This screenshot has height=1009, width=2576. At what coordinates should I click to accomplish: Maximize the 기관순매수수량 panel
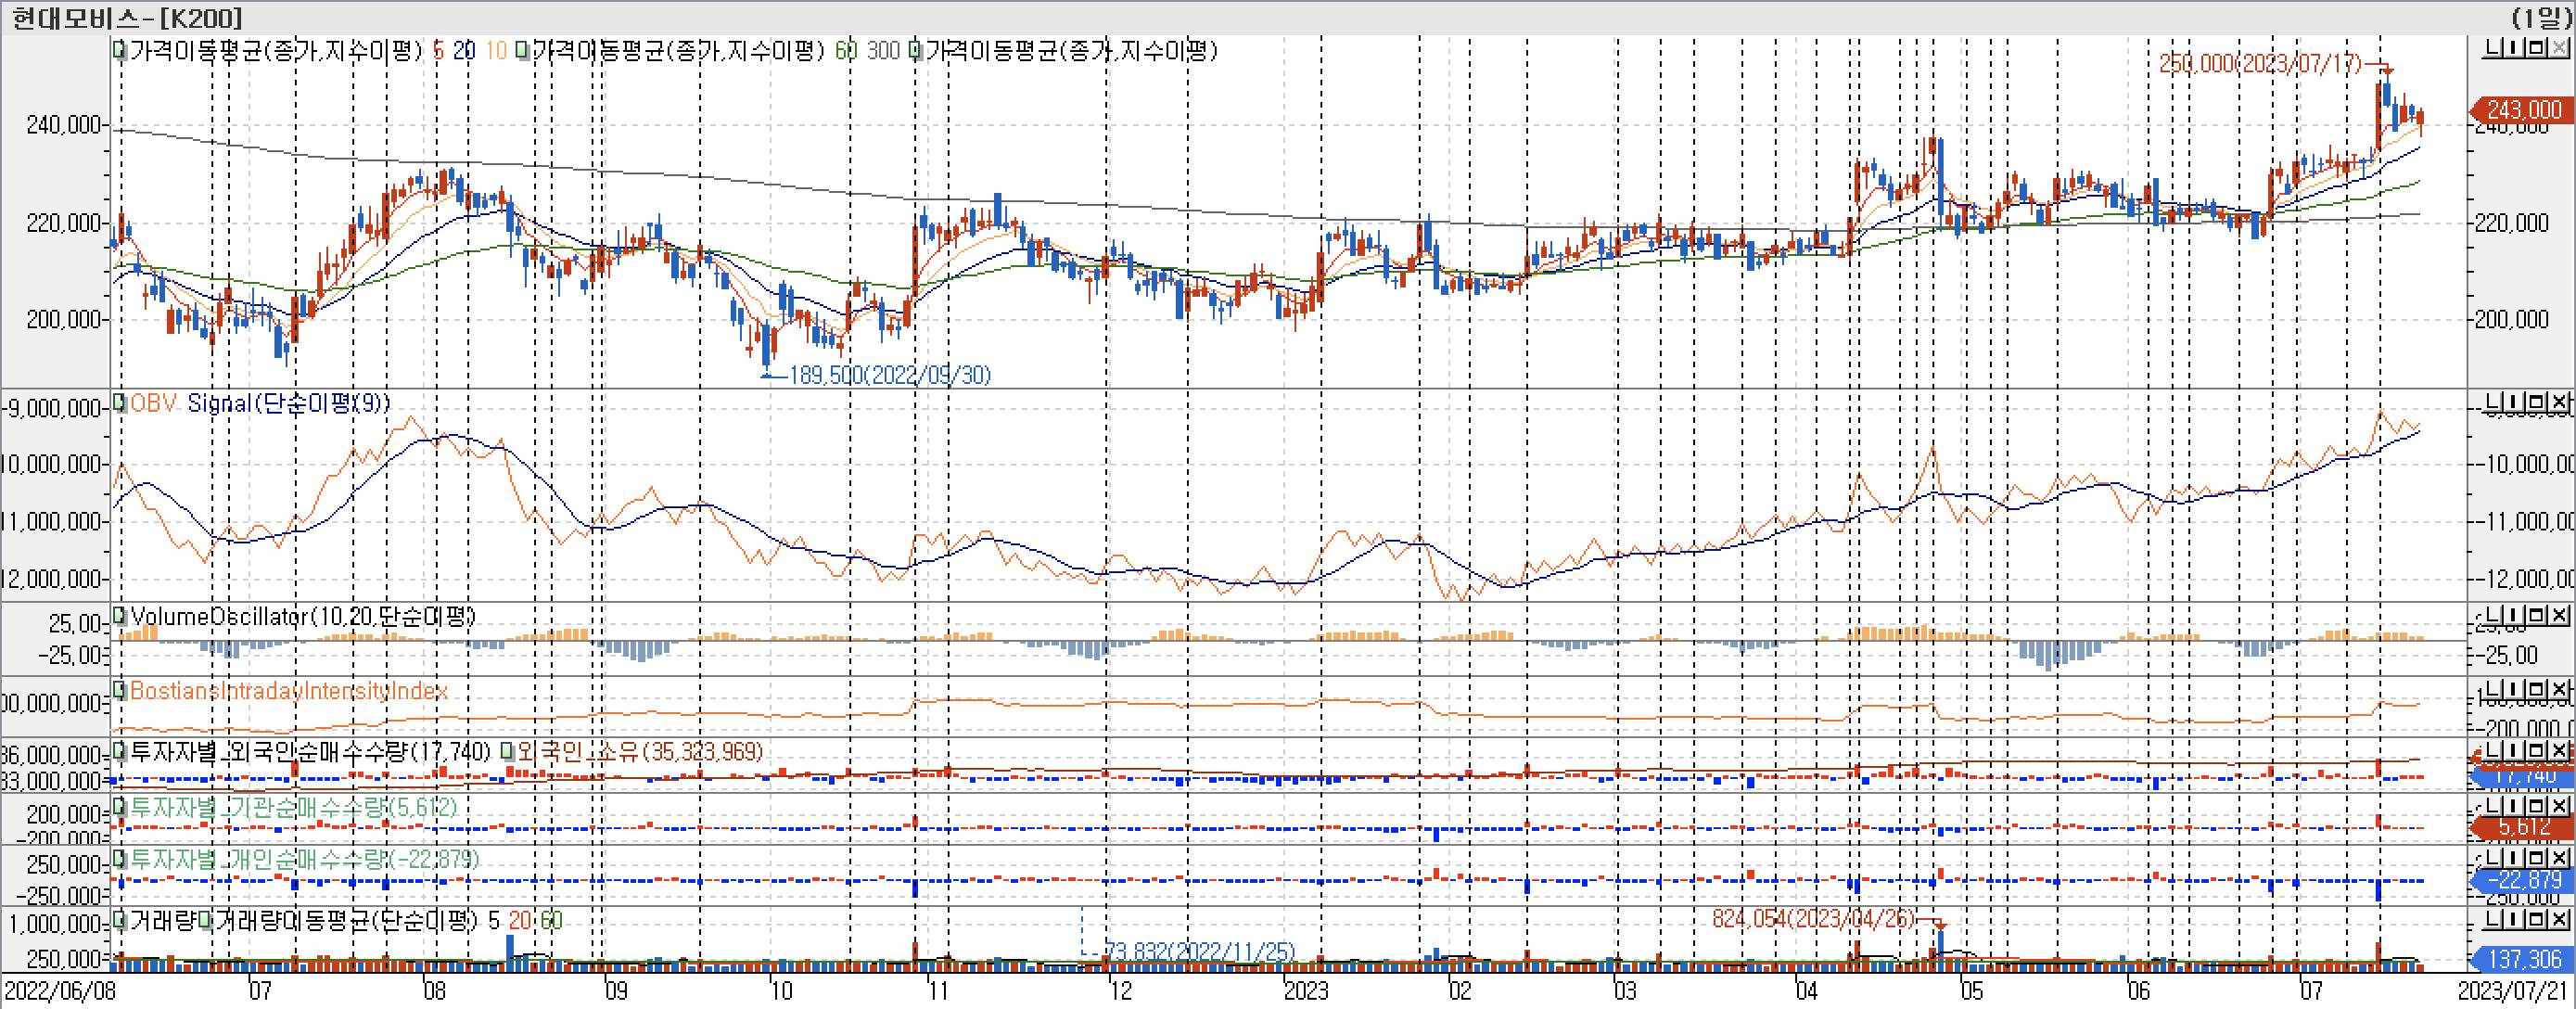(2536, 805)
